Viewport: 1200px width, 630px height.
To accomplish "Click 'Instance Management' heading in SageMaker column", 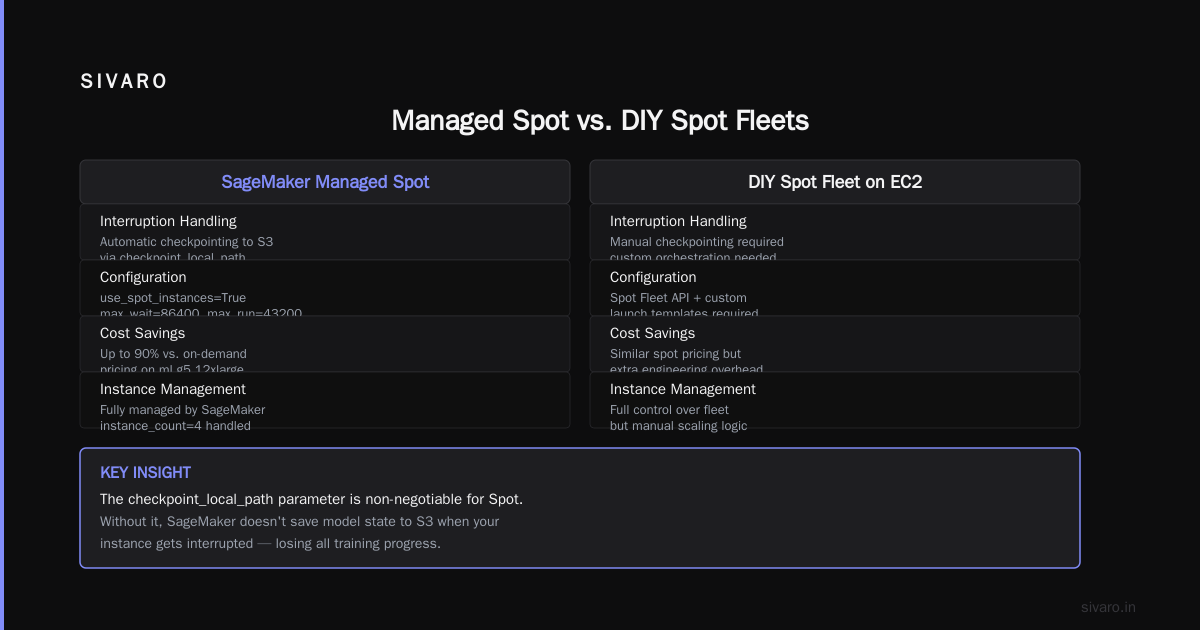I will point(173,389).
